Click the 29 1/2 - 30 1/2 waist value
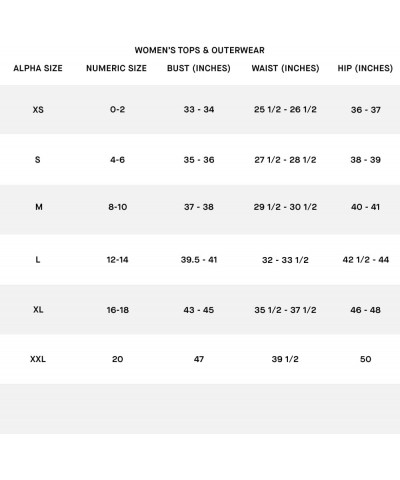The height and width of the screenshot is (480, 400). [285, 207]
